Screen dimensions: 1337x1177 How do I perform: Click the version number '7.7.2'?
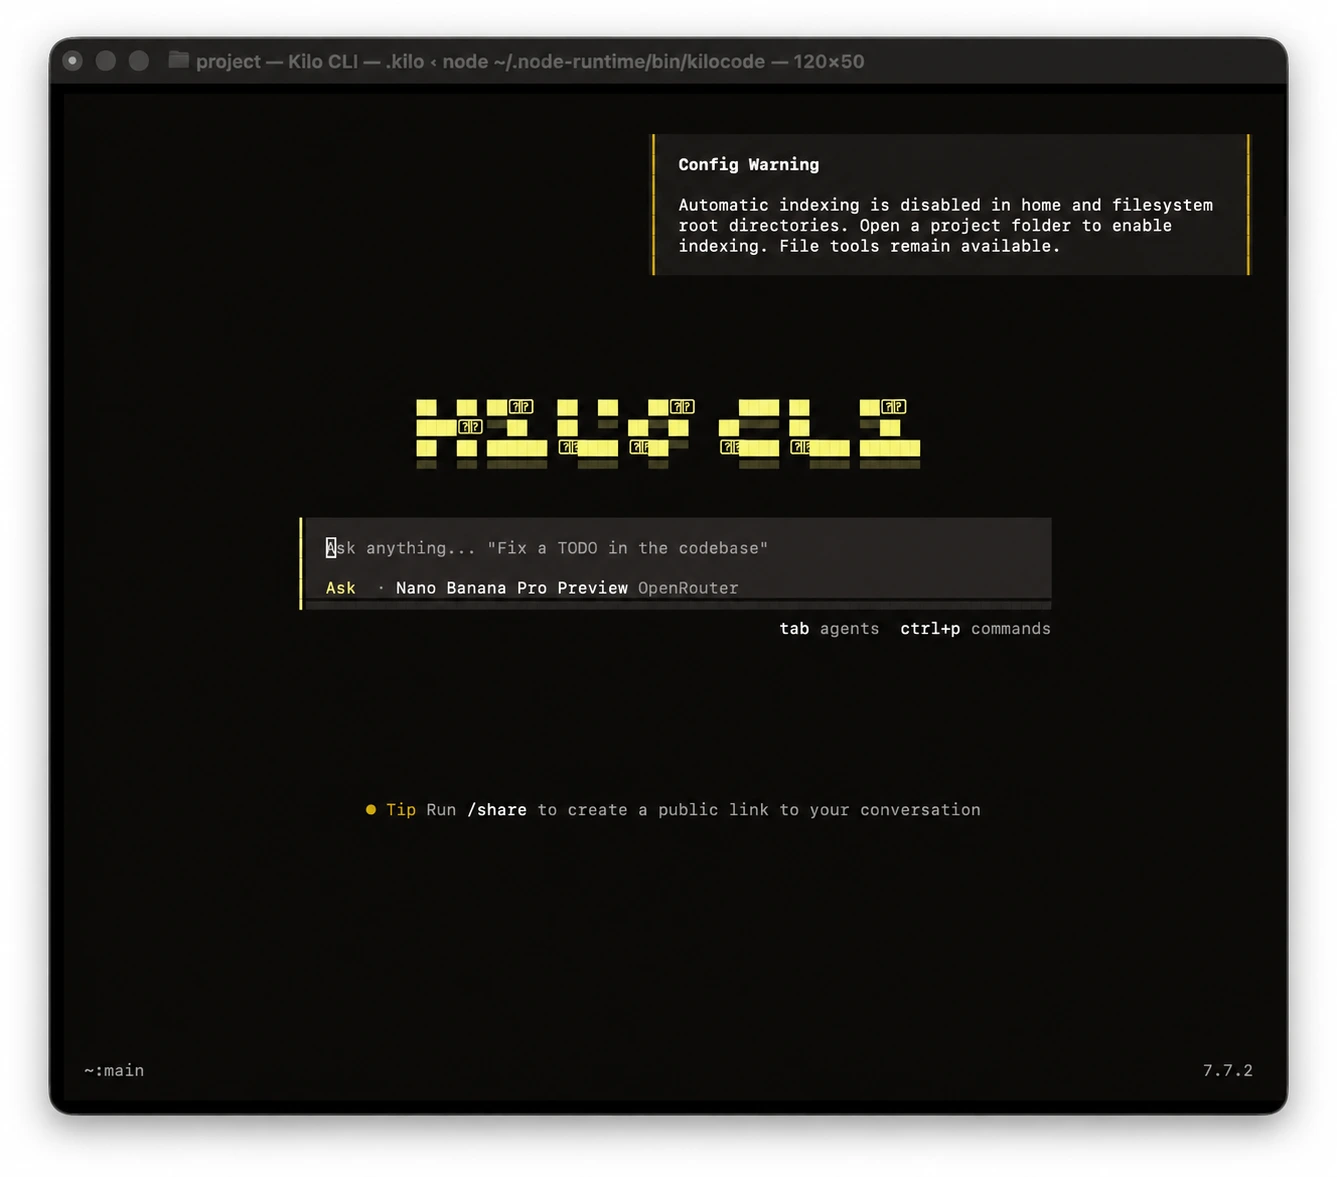1227,1070
